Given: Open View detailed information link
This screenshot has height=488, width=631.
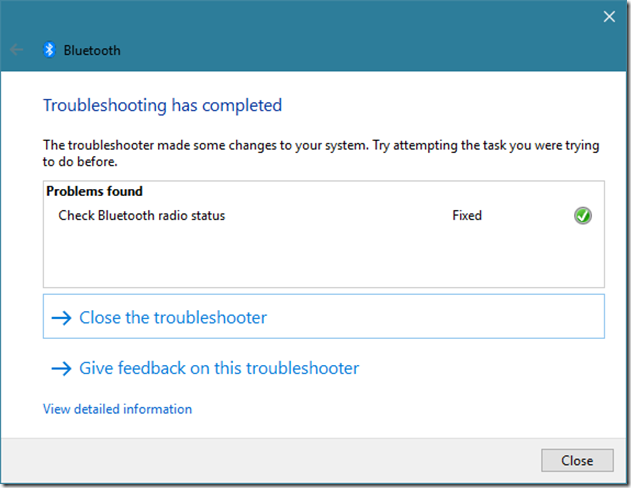Looking at the screenshot, I should [x=118, y=409].
